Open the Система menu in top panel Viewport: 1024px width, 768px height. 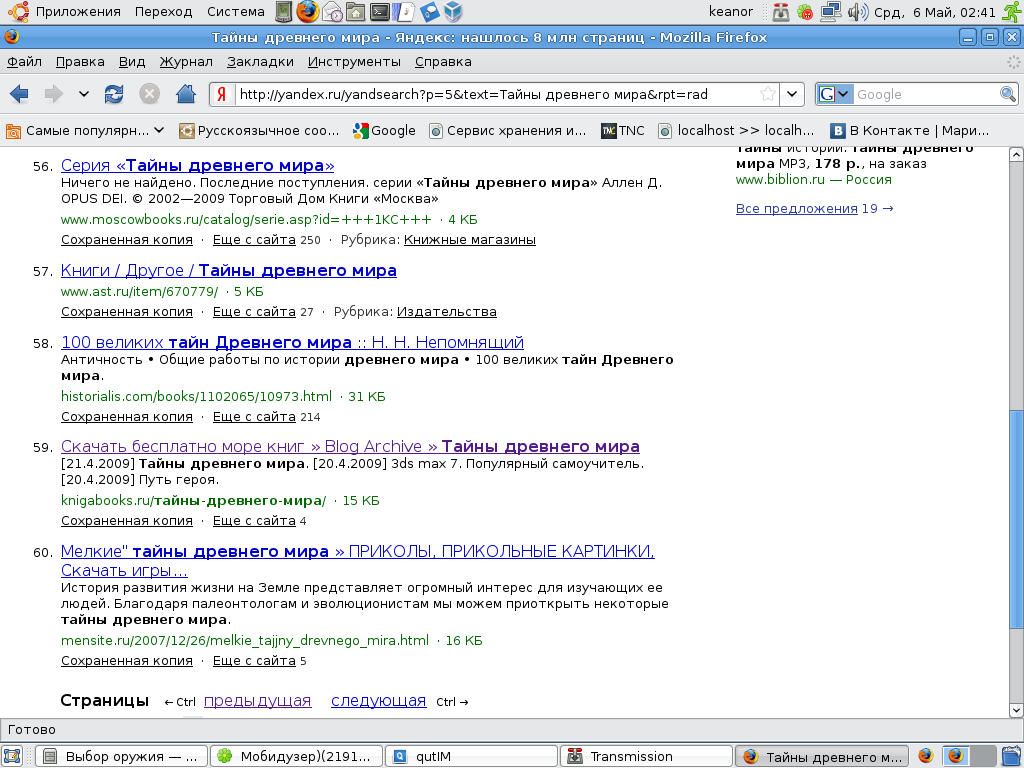point(236,12)
